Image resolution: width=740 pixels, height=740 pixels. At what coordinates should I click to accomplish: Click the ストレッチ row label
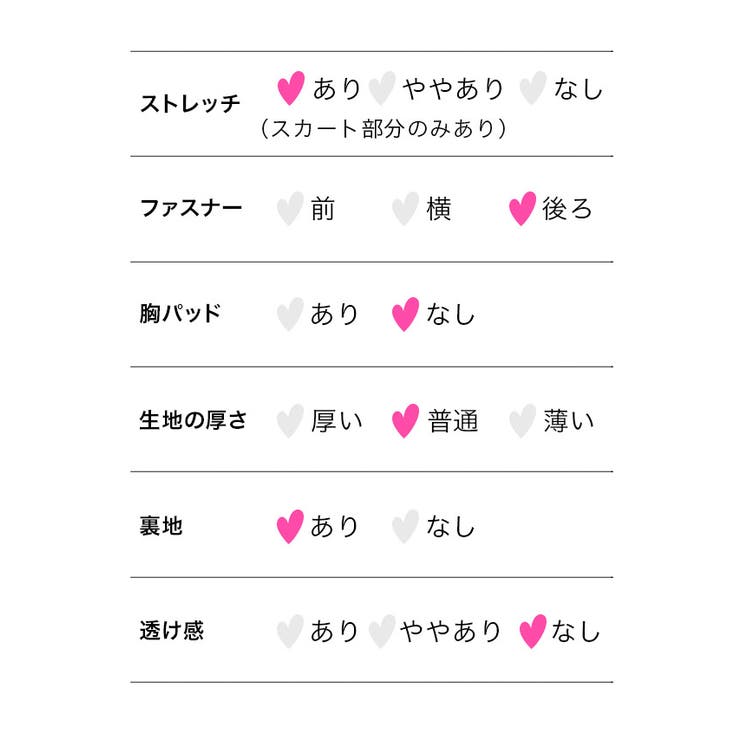coord(190,104)
